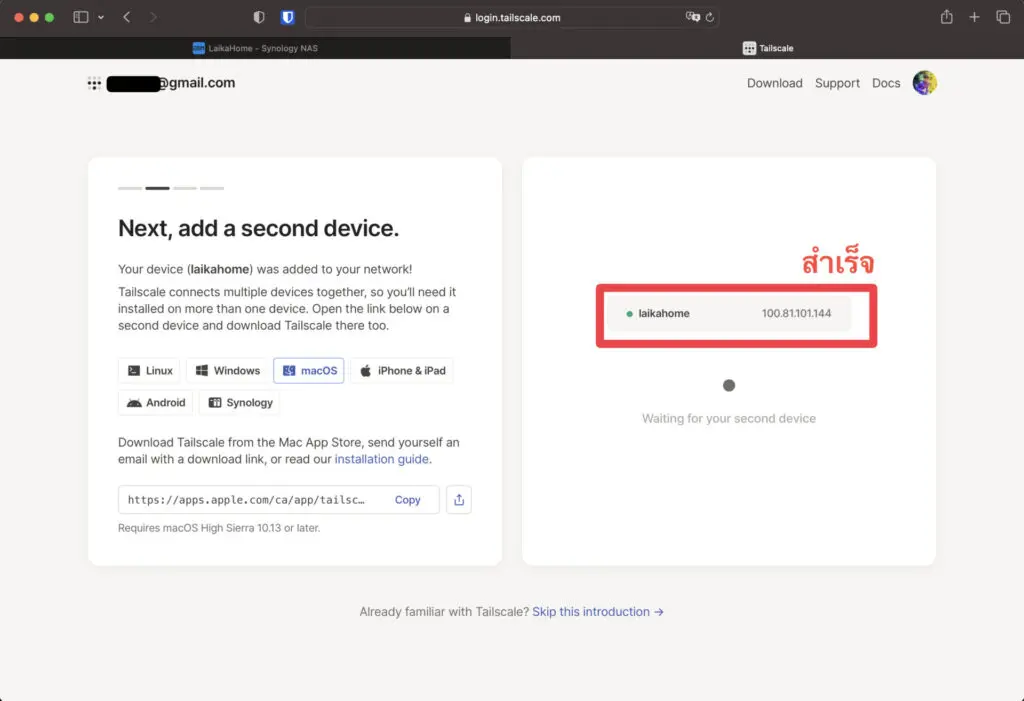Go back with the back arrow
The height and width of the screenshot is (701, 1024).
click(127, 17)
